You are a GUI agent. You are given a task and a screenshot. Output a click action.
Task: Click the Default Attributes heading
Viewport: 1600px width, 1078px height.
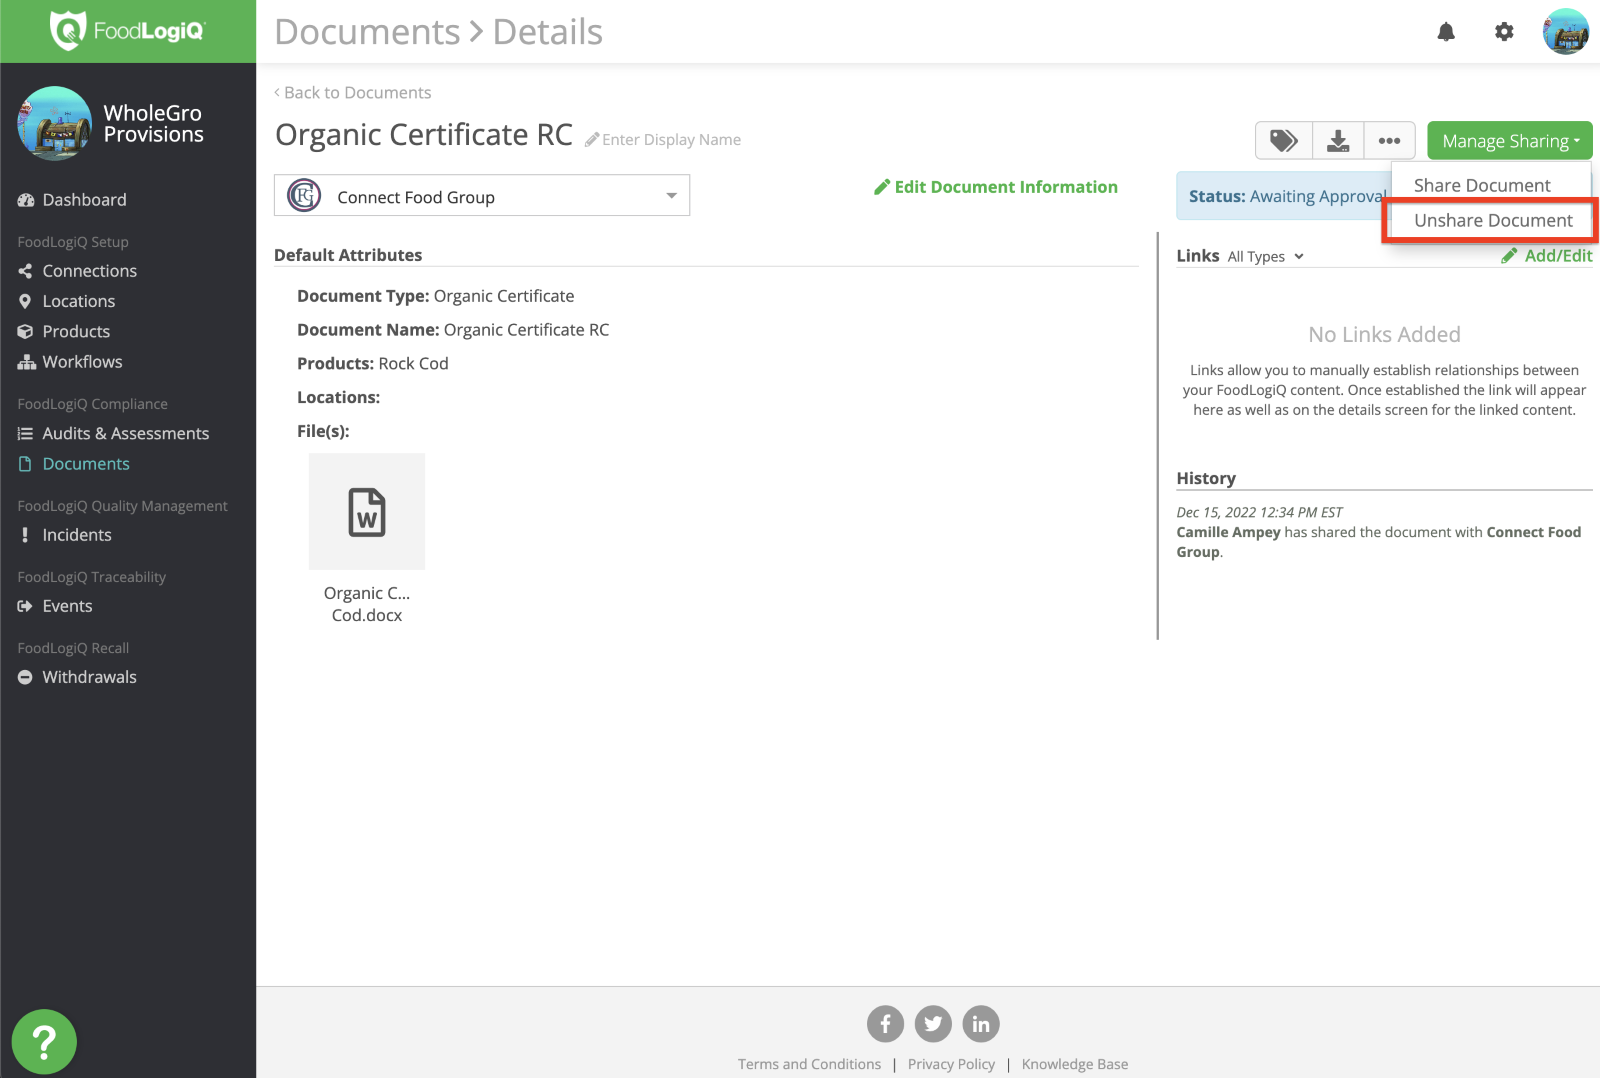348,255
